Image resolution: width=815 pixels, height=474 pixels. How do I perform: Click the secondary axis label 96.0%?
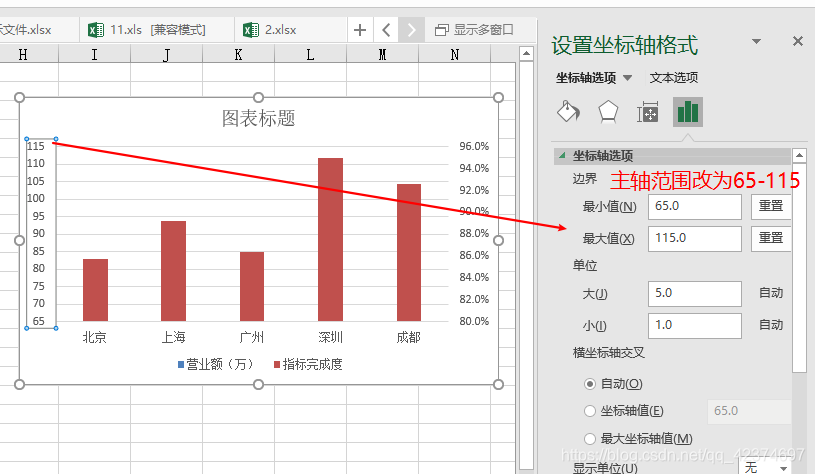474,147
